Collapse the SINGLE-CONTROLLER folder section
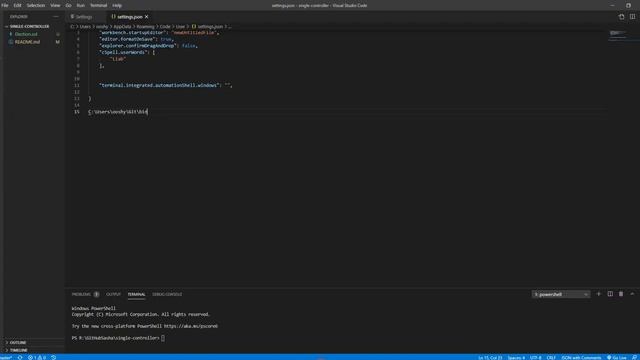This screenshot has width=640, height=360. point(29,27)
